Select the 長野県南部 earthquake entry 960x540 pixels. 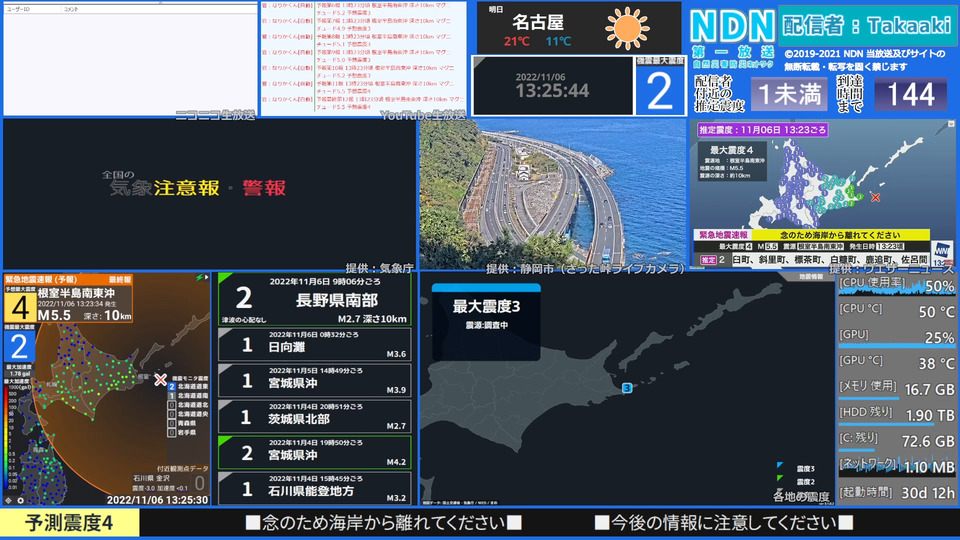coord(315,299)
